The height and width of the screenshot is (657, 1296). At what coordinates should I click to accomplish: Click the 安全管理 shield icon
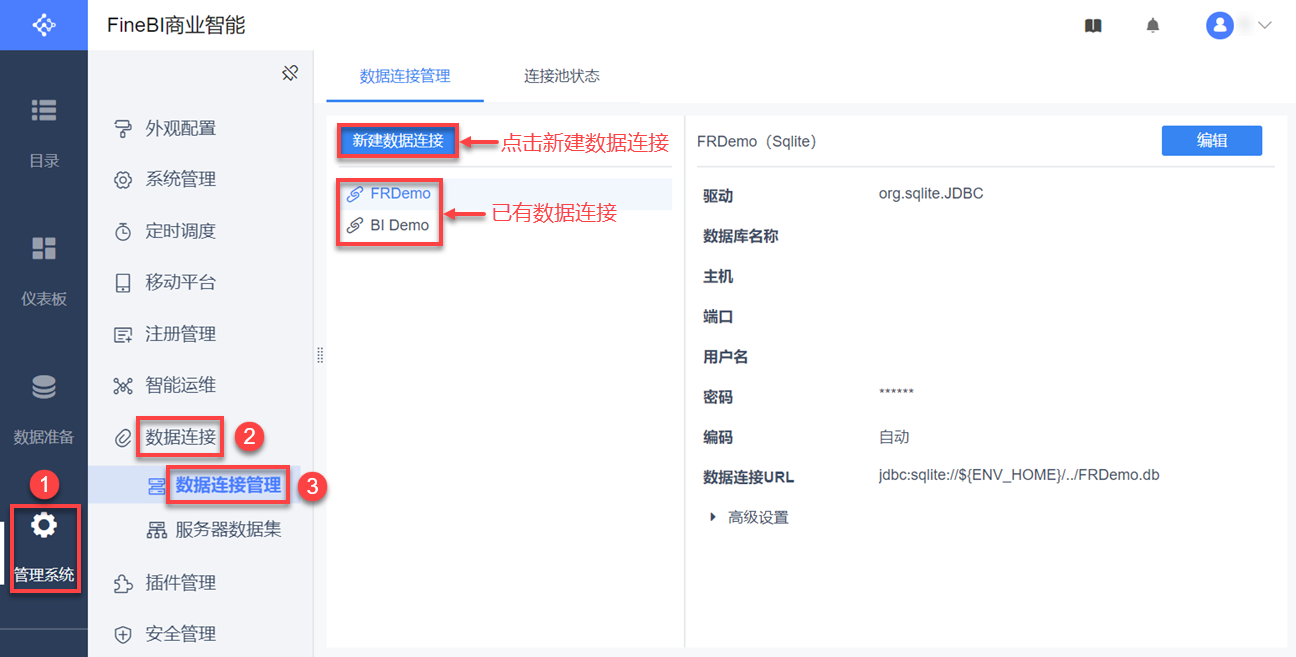pos(123,634)
